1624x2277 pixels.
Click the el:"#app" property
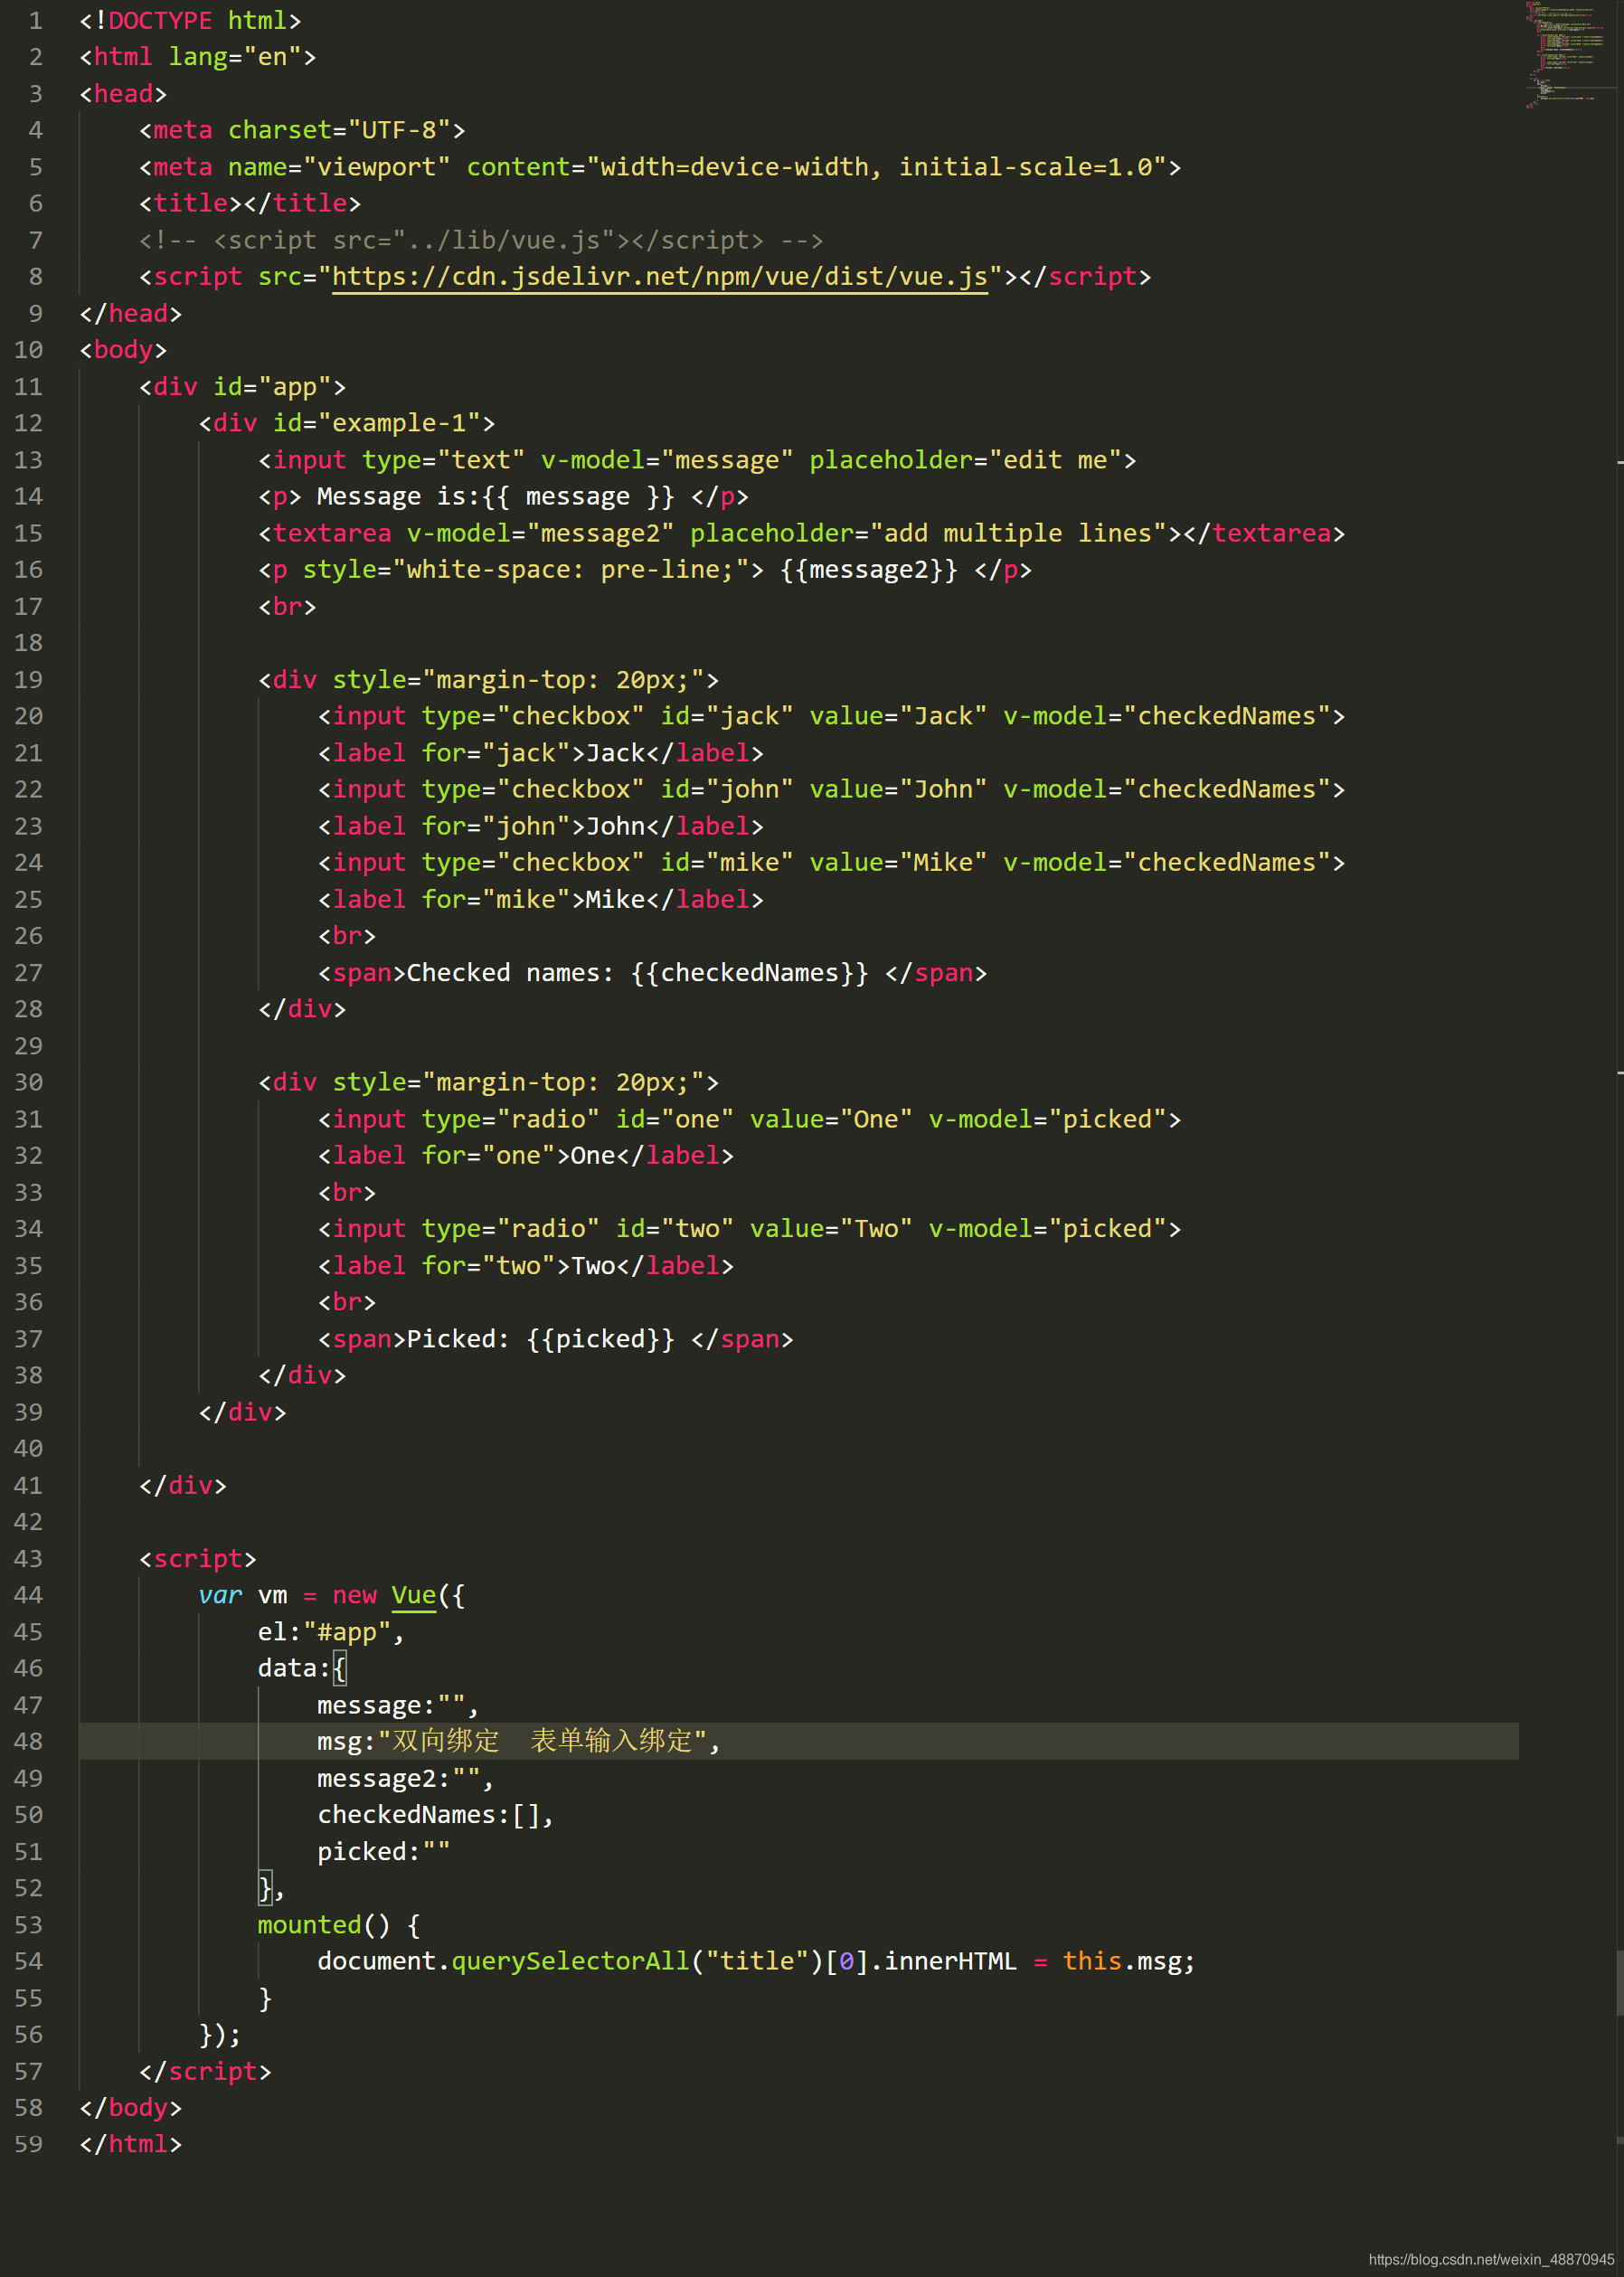tap(331, 1631)
